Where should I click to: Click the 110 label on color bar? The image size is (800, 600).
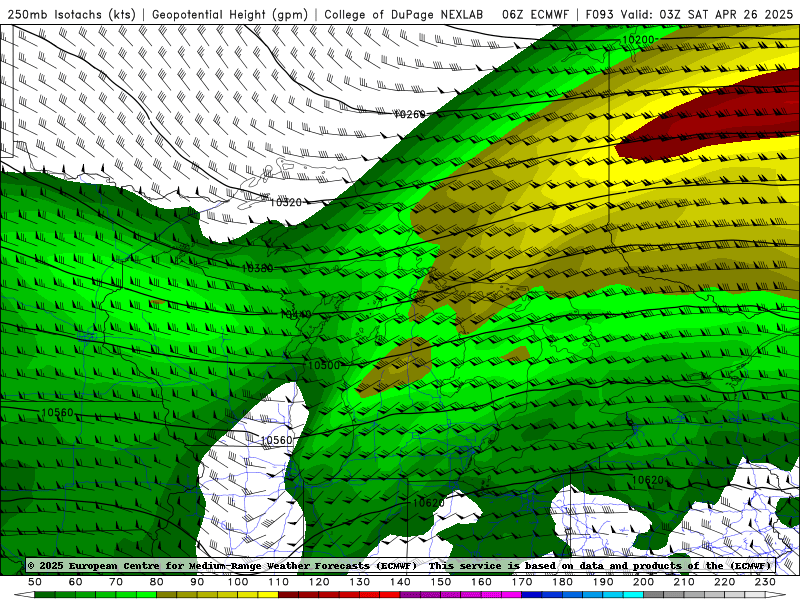point(279,582)
